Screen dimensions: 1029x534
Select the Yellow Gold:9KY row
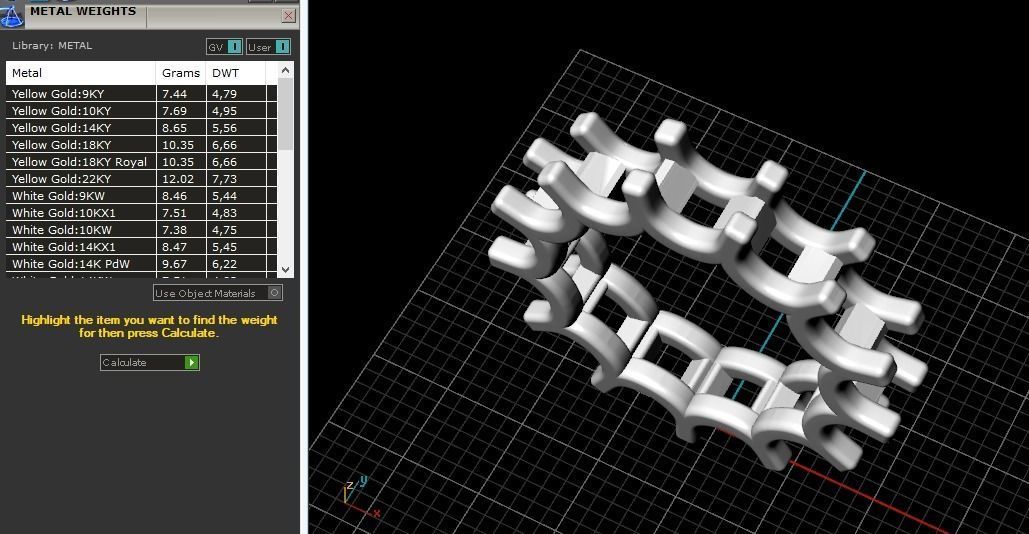141,94
